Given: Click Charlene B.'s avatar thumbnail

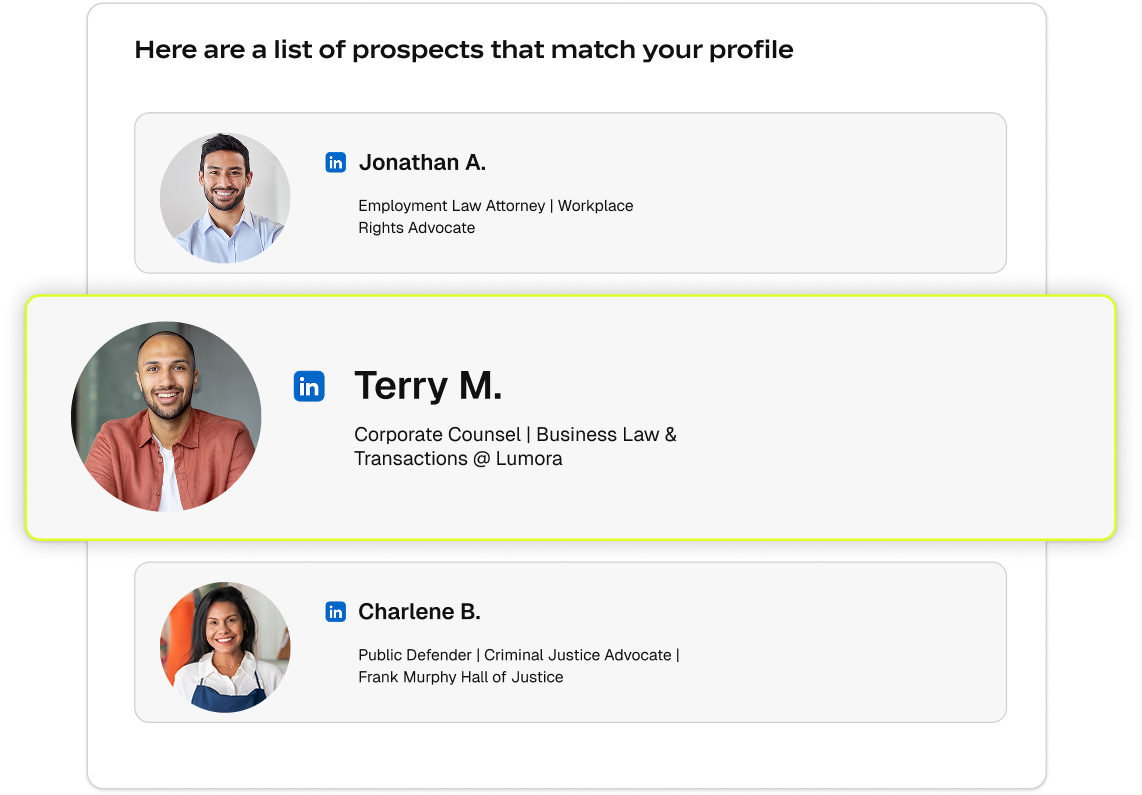Looking at the screenshot, I should pyautogui.click(x=225, y=647).
